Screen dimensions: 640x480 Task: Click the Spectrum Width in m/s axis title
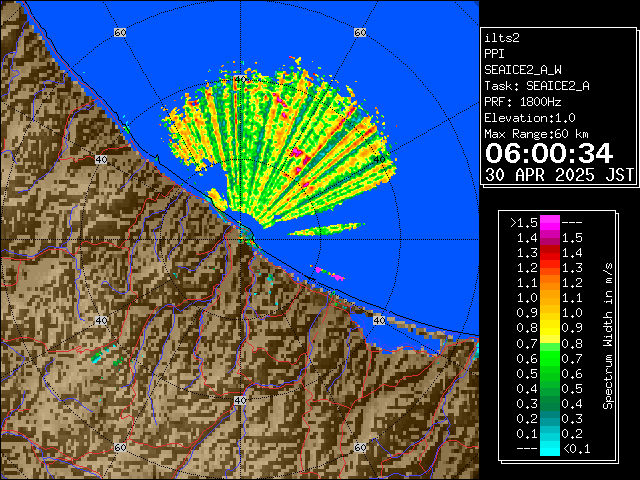click(608, 336)
